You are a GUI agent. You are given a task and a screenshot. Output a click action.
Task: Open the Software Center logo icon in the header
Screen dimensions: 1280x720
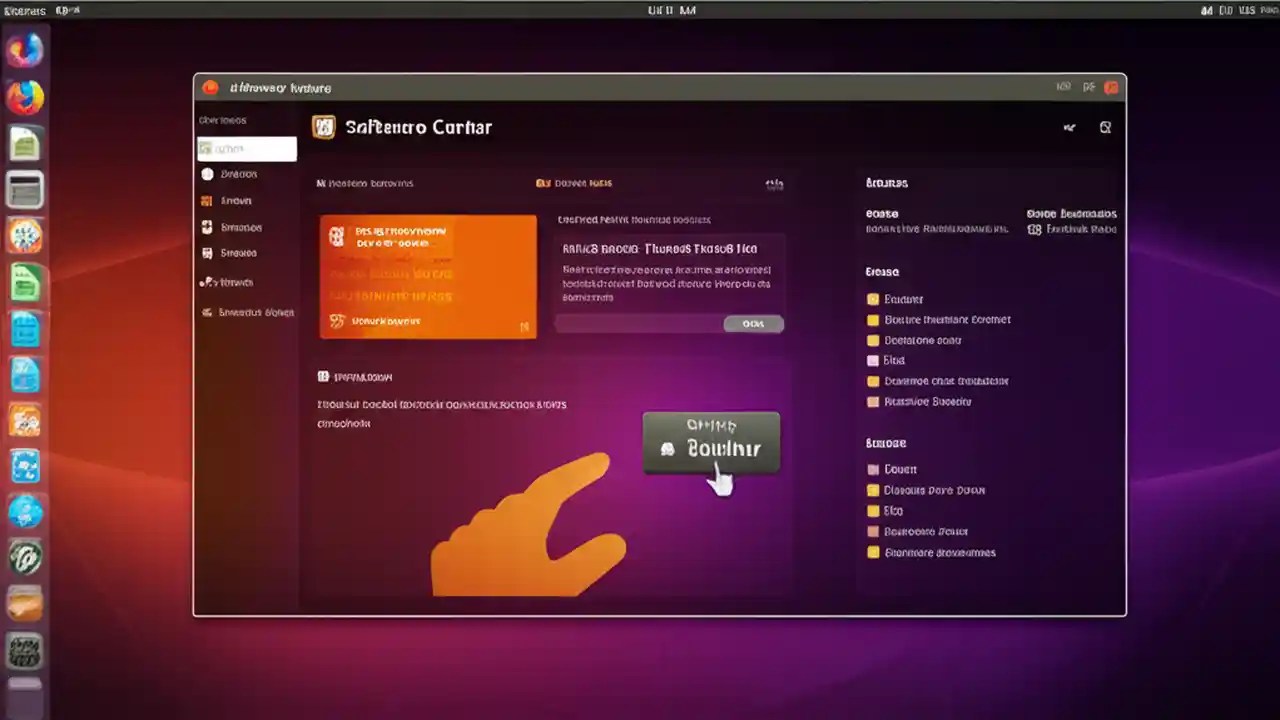click(322, 127)
